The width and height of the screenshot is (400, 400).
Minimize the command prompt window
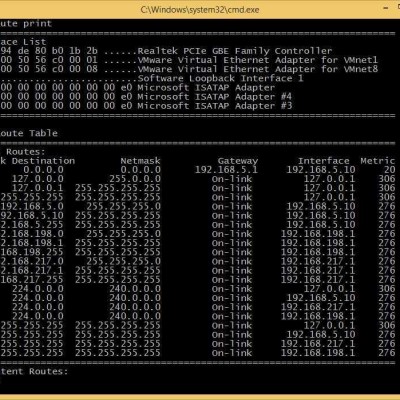(386, 9)
